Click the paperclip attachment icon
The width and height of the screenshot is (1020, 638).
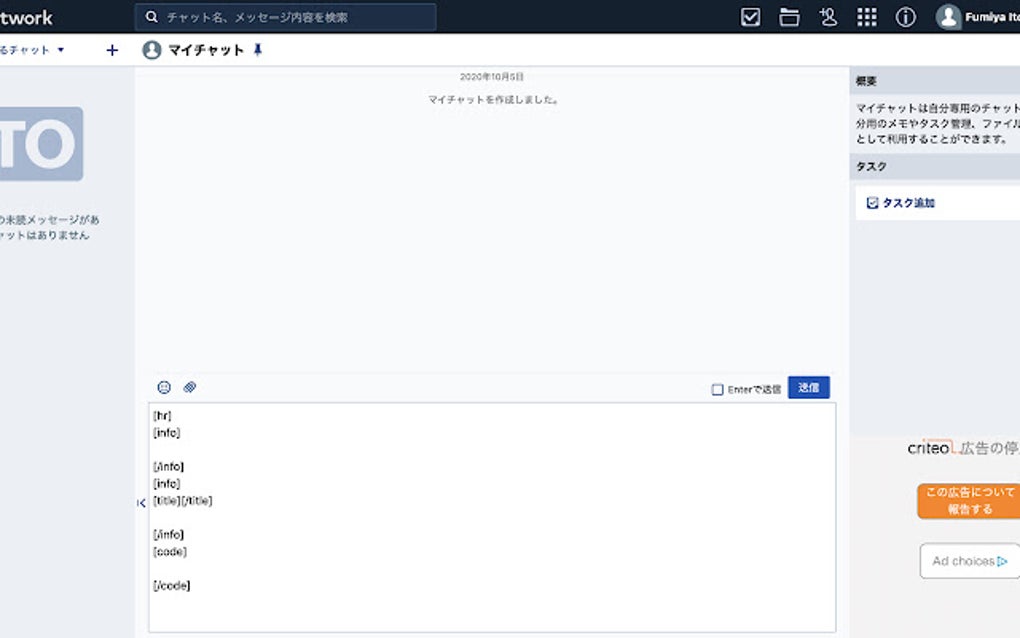(x=190, y=387)
